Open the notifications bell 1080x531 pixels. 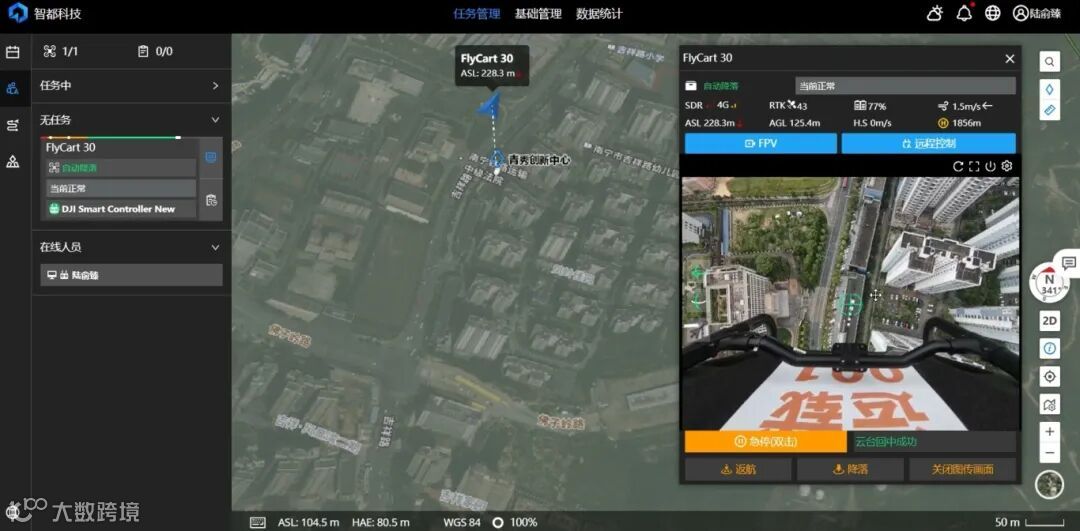(x=964, y=13)
